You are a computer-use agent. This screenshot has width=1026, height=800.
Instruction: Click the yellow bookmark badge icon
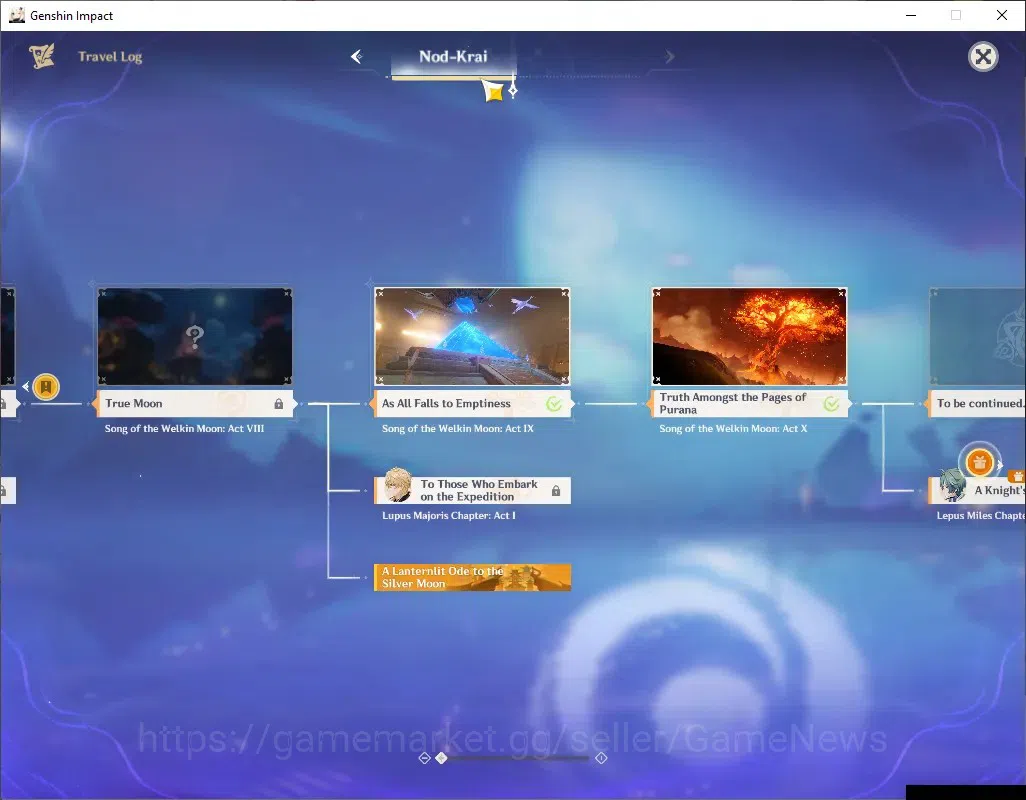click(46, 387)
